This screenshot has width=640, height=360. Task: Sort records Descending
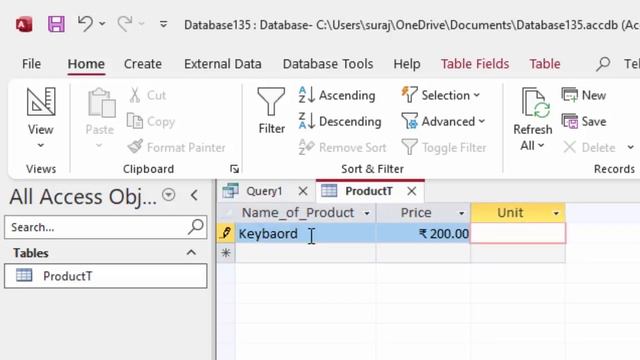340,121
